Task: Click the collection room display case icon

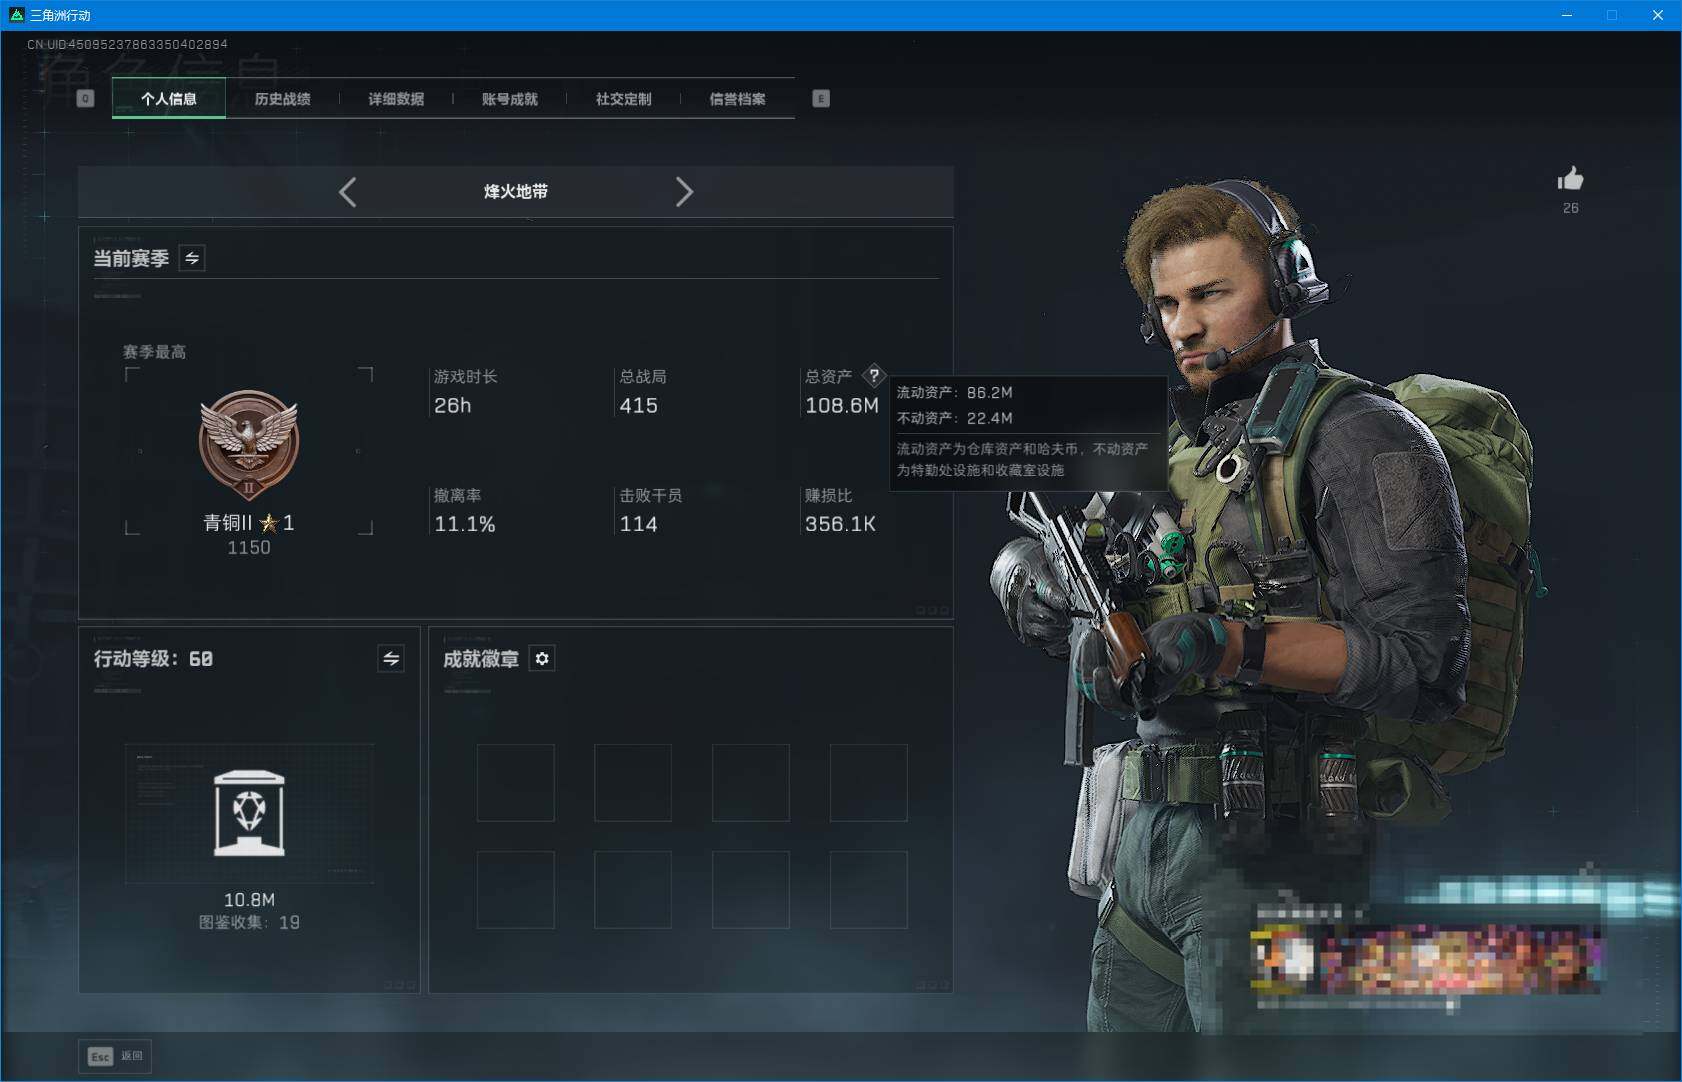Action: point(249,813)
